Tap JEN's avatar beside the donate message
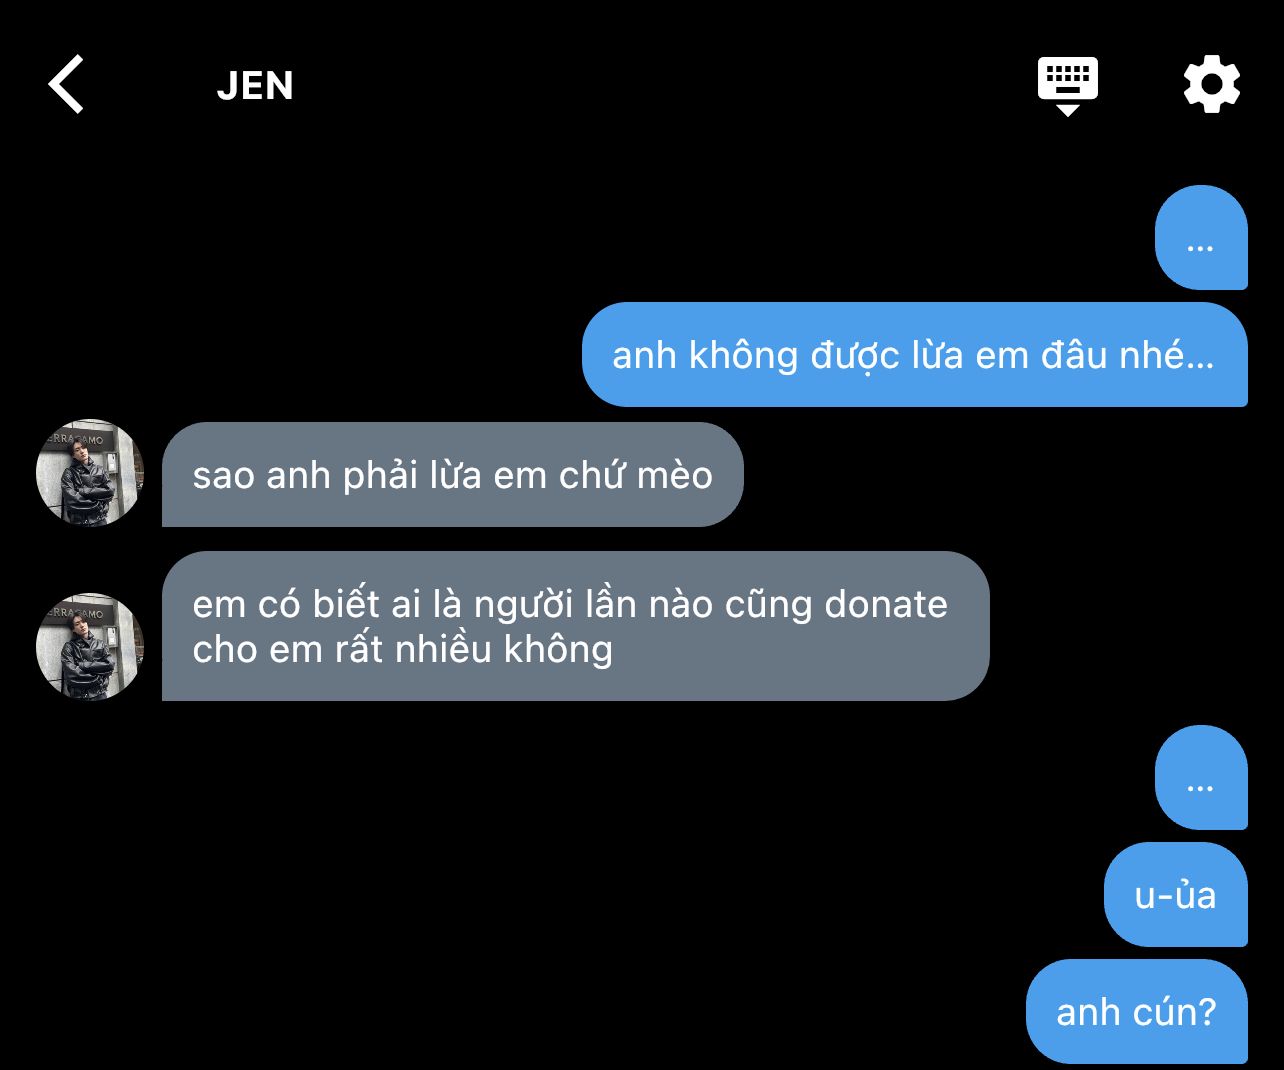This screenshot has height=1070, width=1284. pyautogui.click(x=90, y=647)
